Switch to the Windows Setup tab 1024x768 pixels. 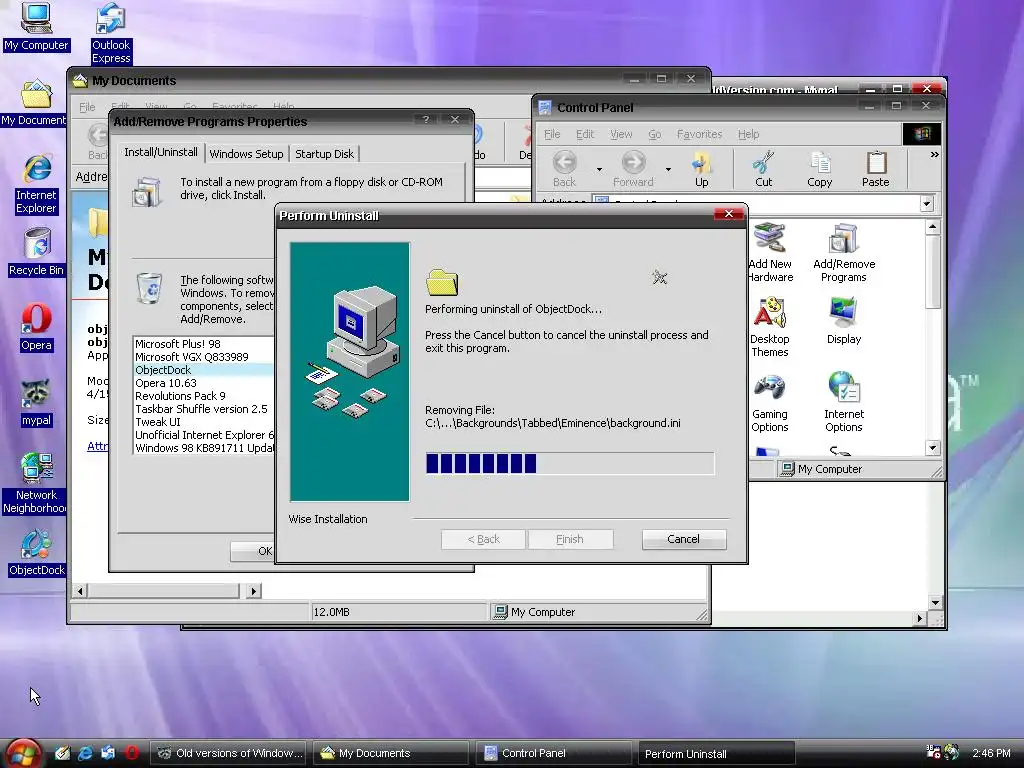(246, 154)
